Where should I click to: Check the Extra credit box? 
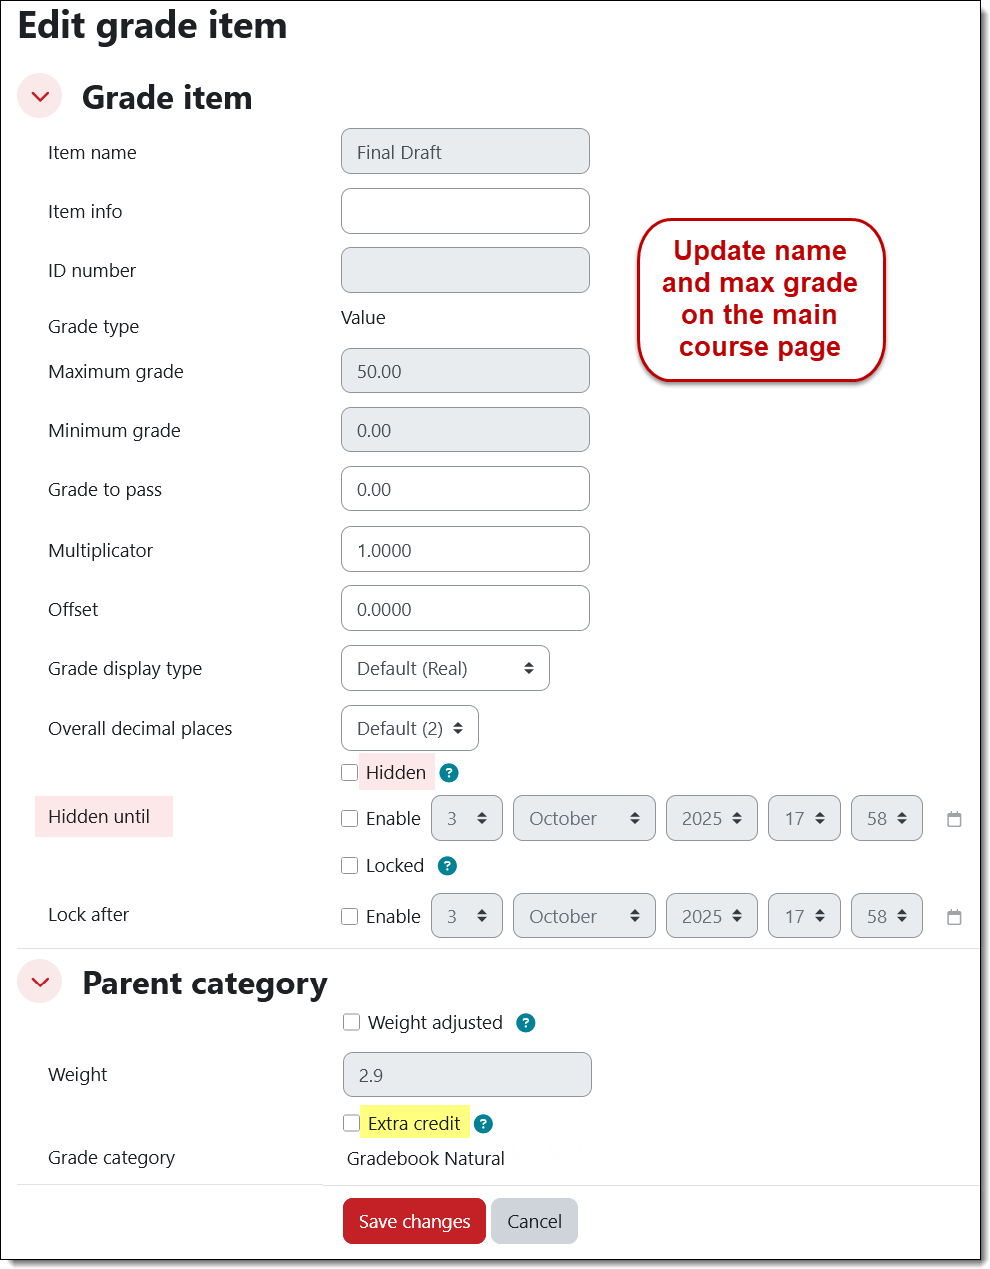[352, 1123]
